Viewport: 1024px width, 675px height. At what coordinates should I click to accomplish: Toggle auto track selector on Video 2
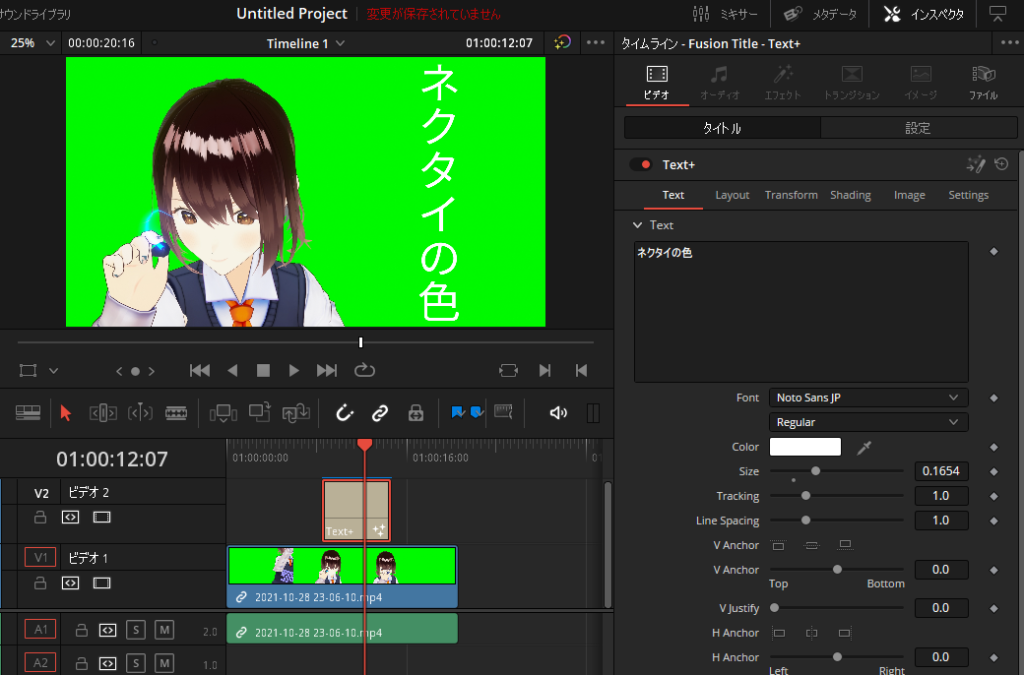click(x=70, y=518)
